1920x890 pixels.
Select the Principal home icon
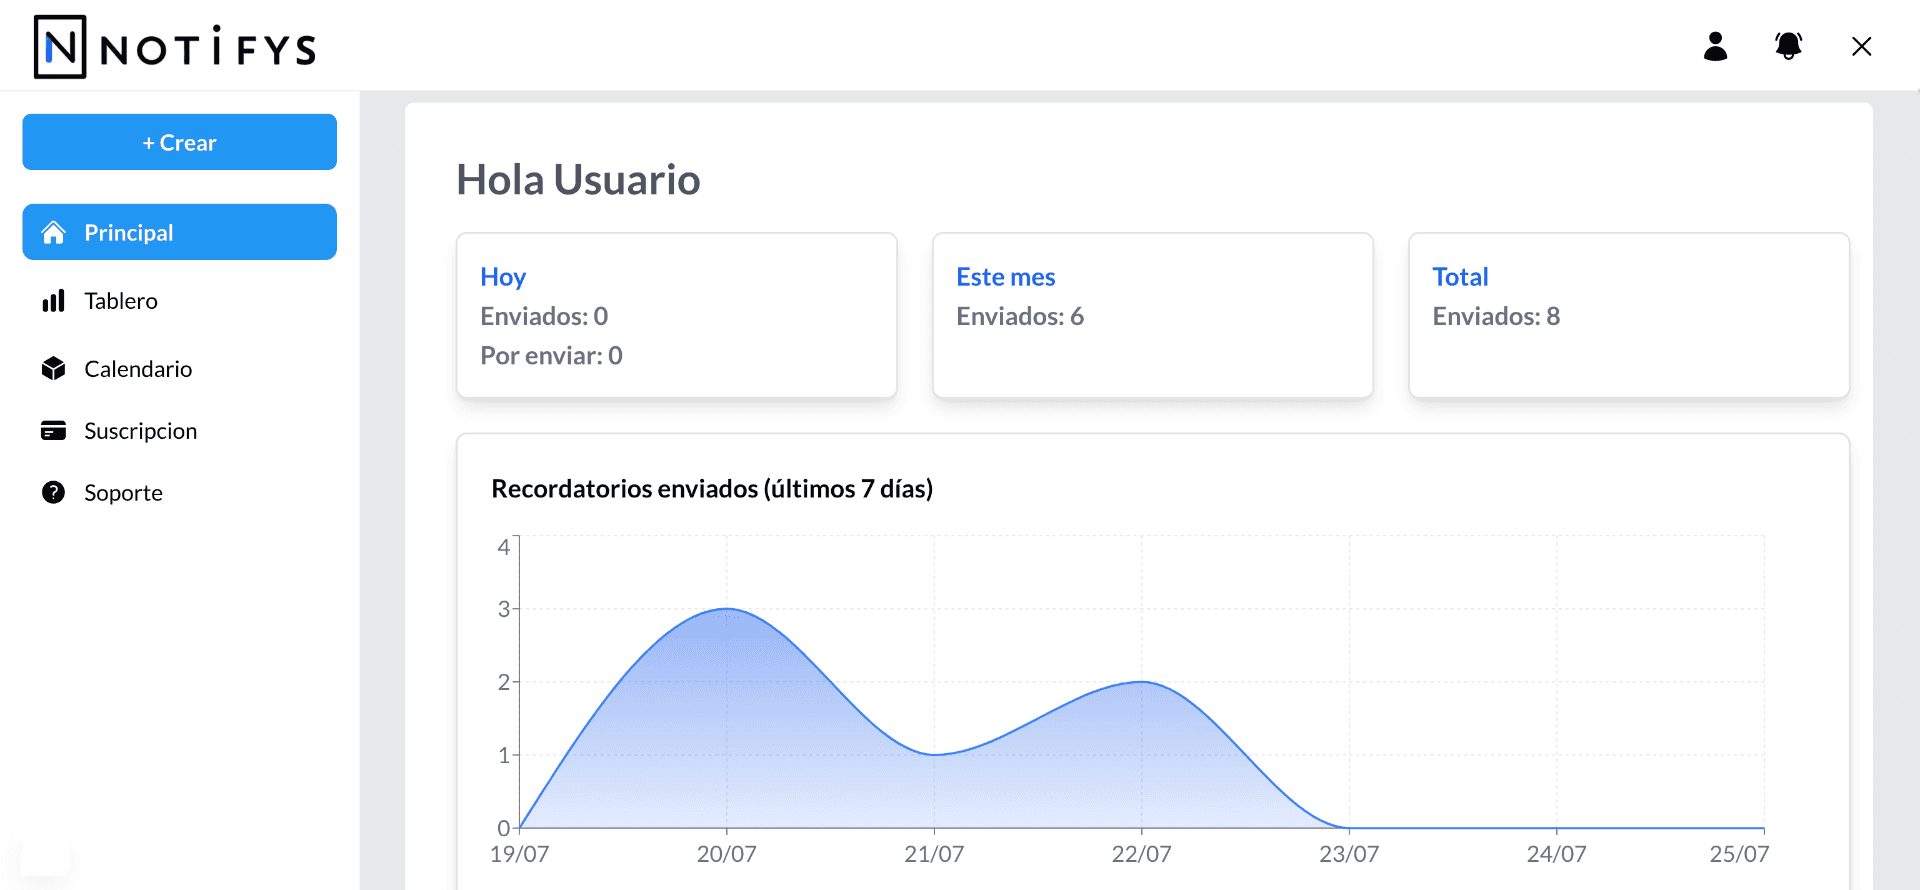[53, 232]
